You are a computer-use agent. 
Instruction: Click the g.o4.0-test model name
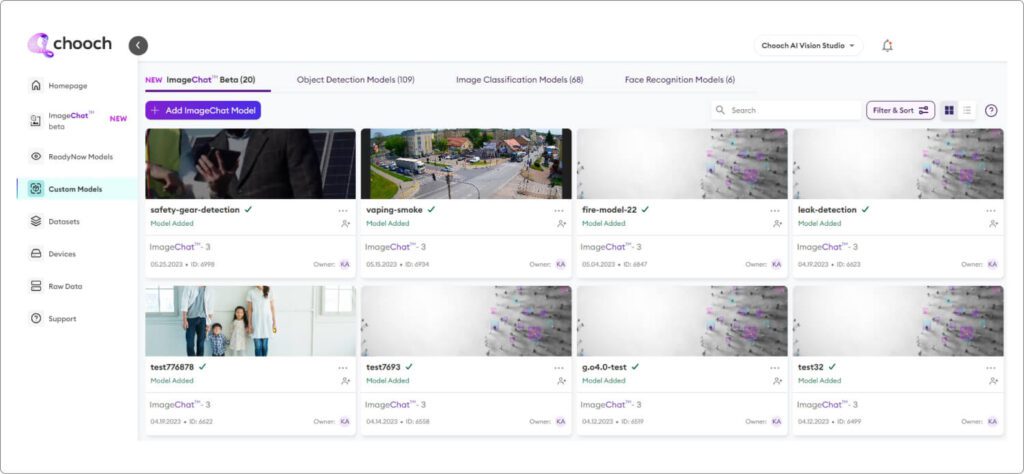604,368
